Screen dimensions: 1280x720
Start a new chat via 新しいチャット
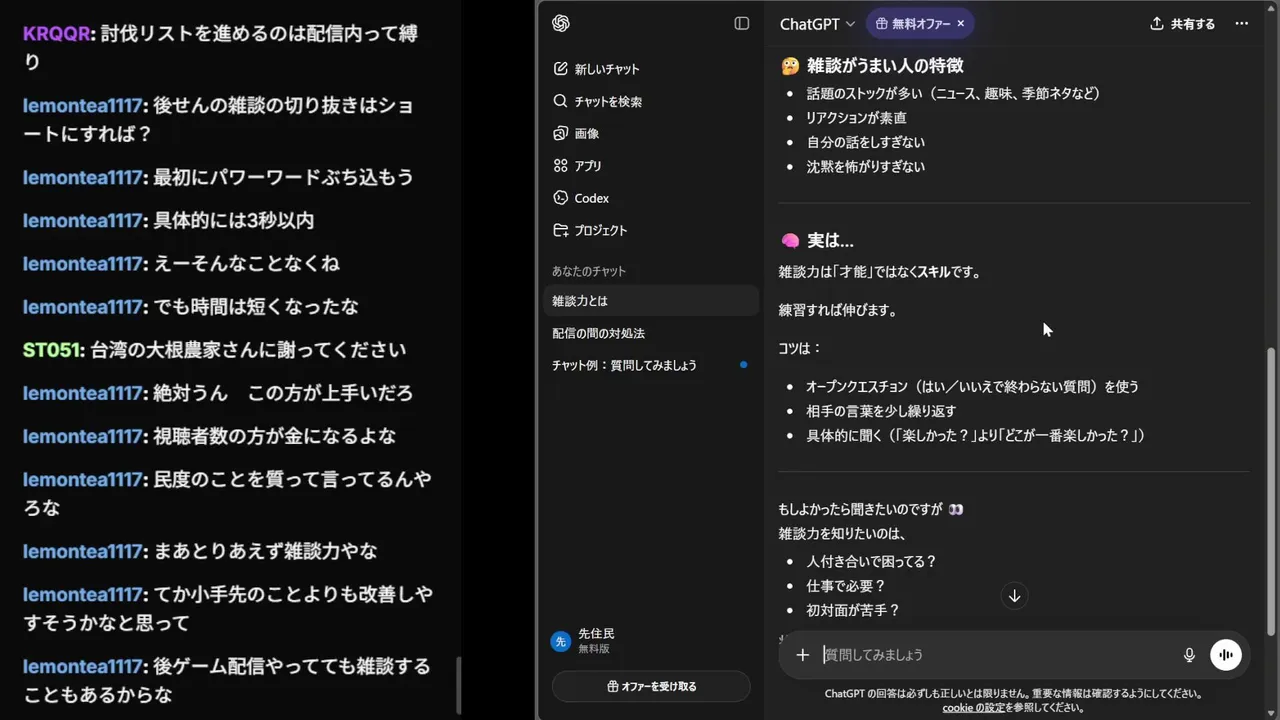click(x=651, y=69)
